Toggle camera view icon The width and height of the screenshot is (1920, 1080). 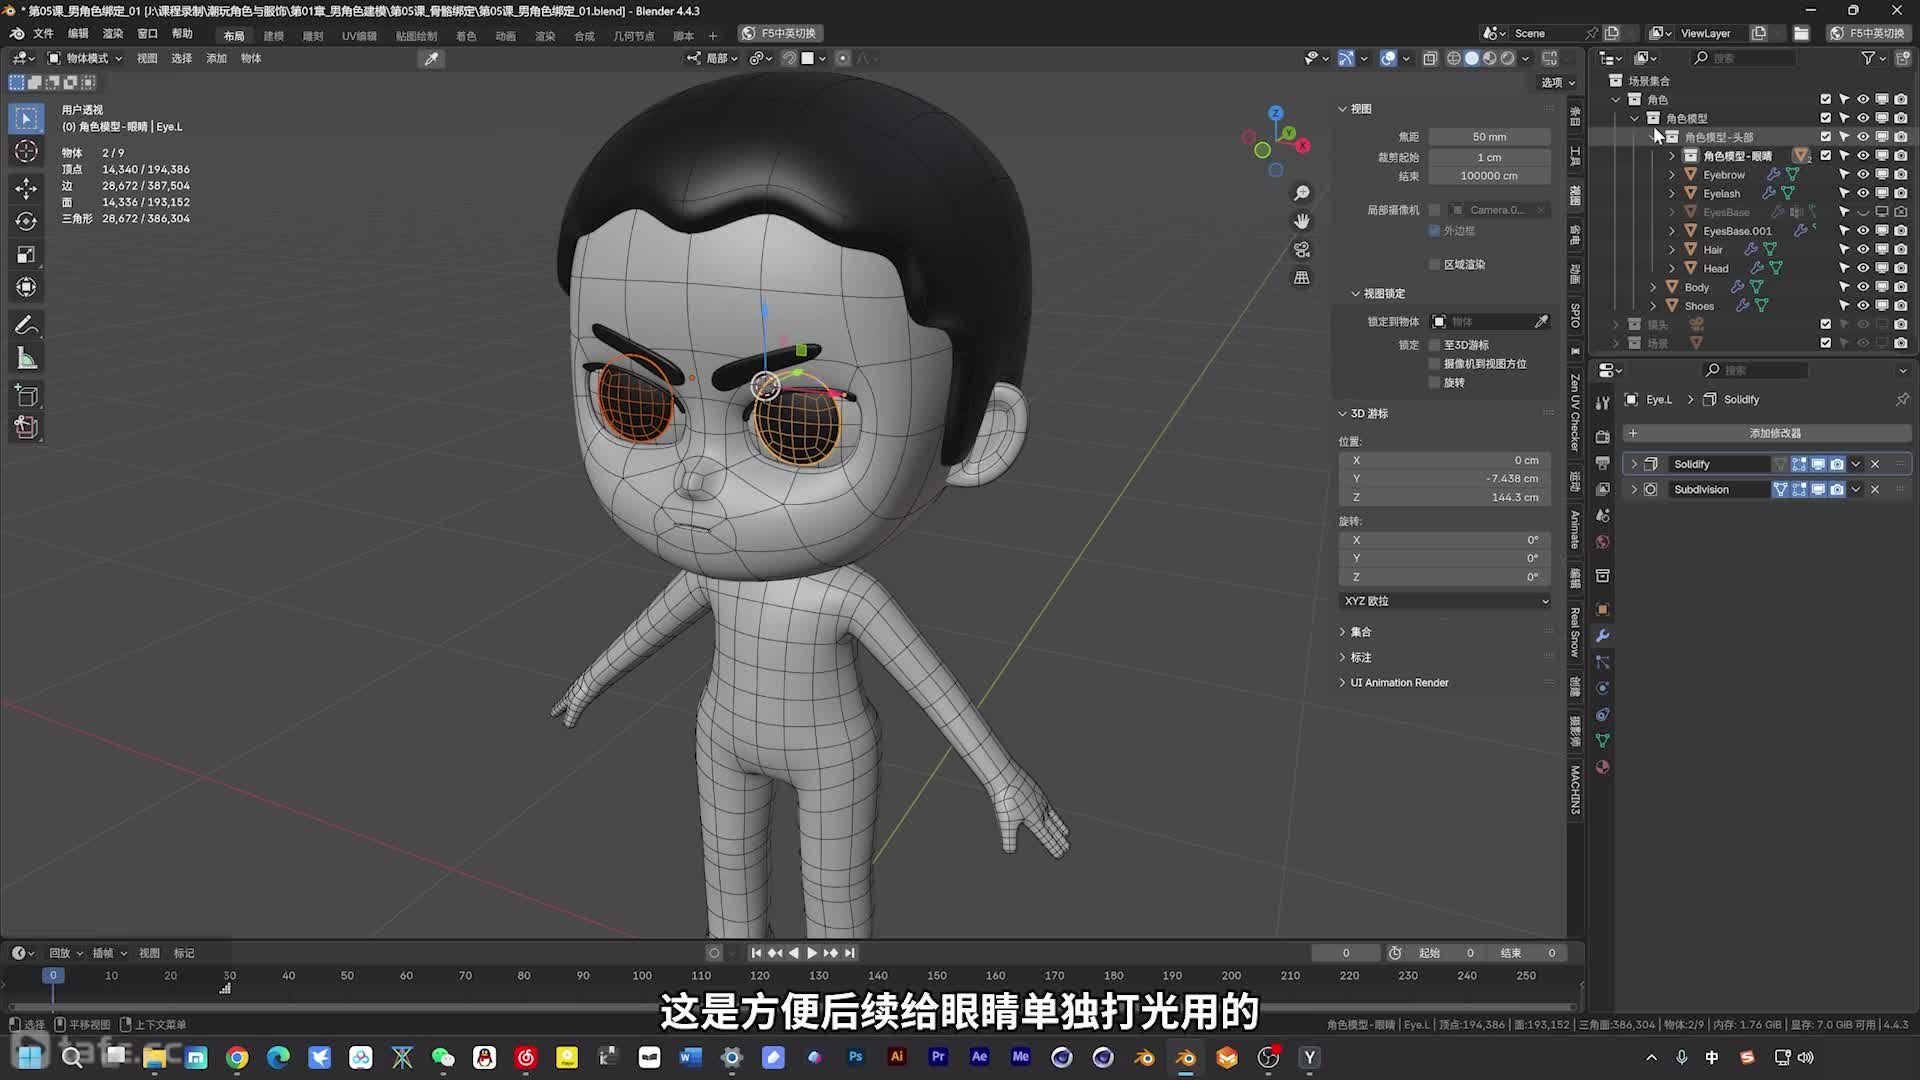click(x=1301, y=249)
